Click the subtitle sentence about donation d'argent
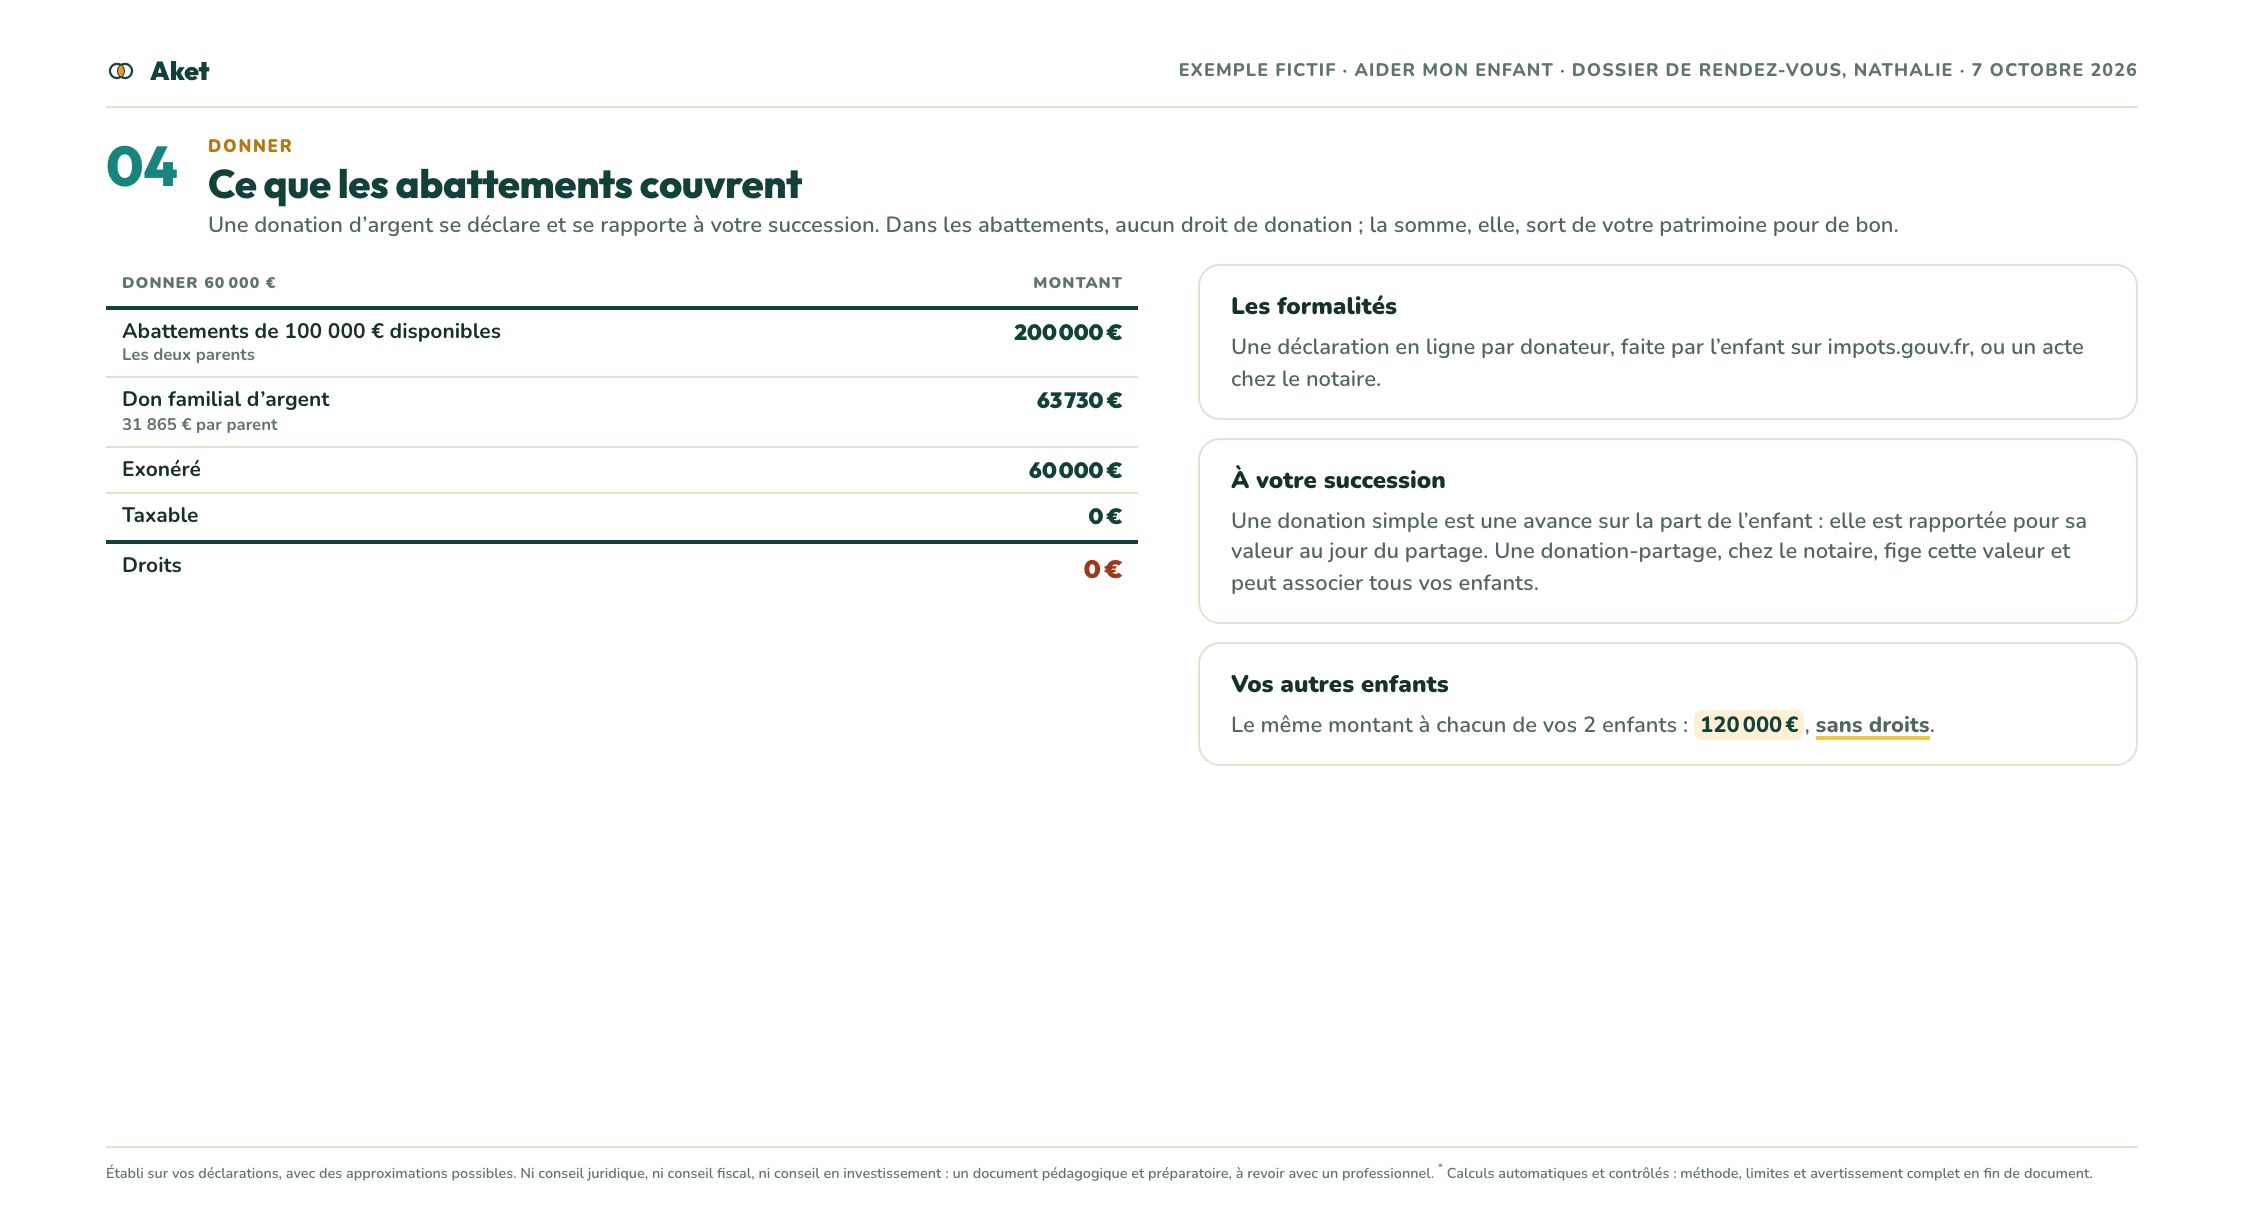 (x=1053, y=225)
